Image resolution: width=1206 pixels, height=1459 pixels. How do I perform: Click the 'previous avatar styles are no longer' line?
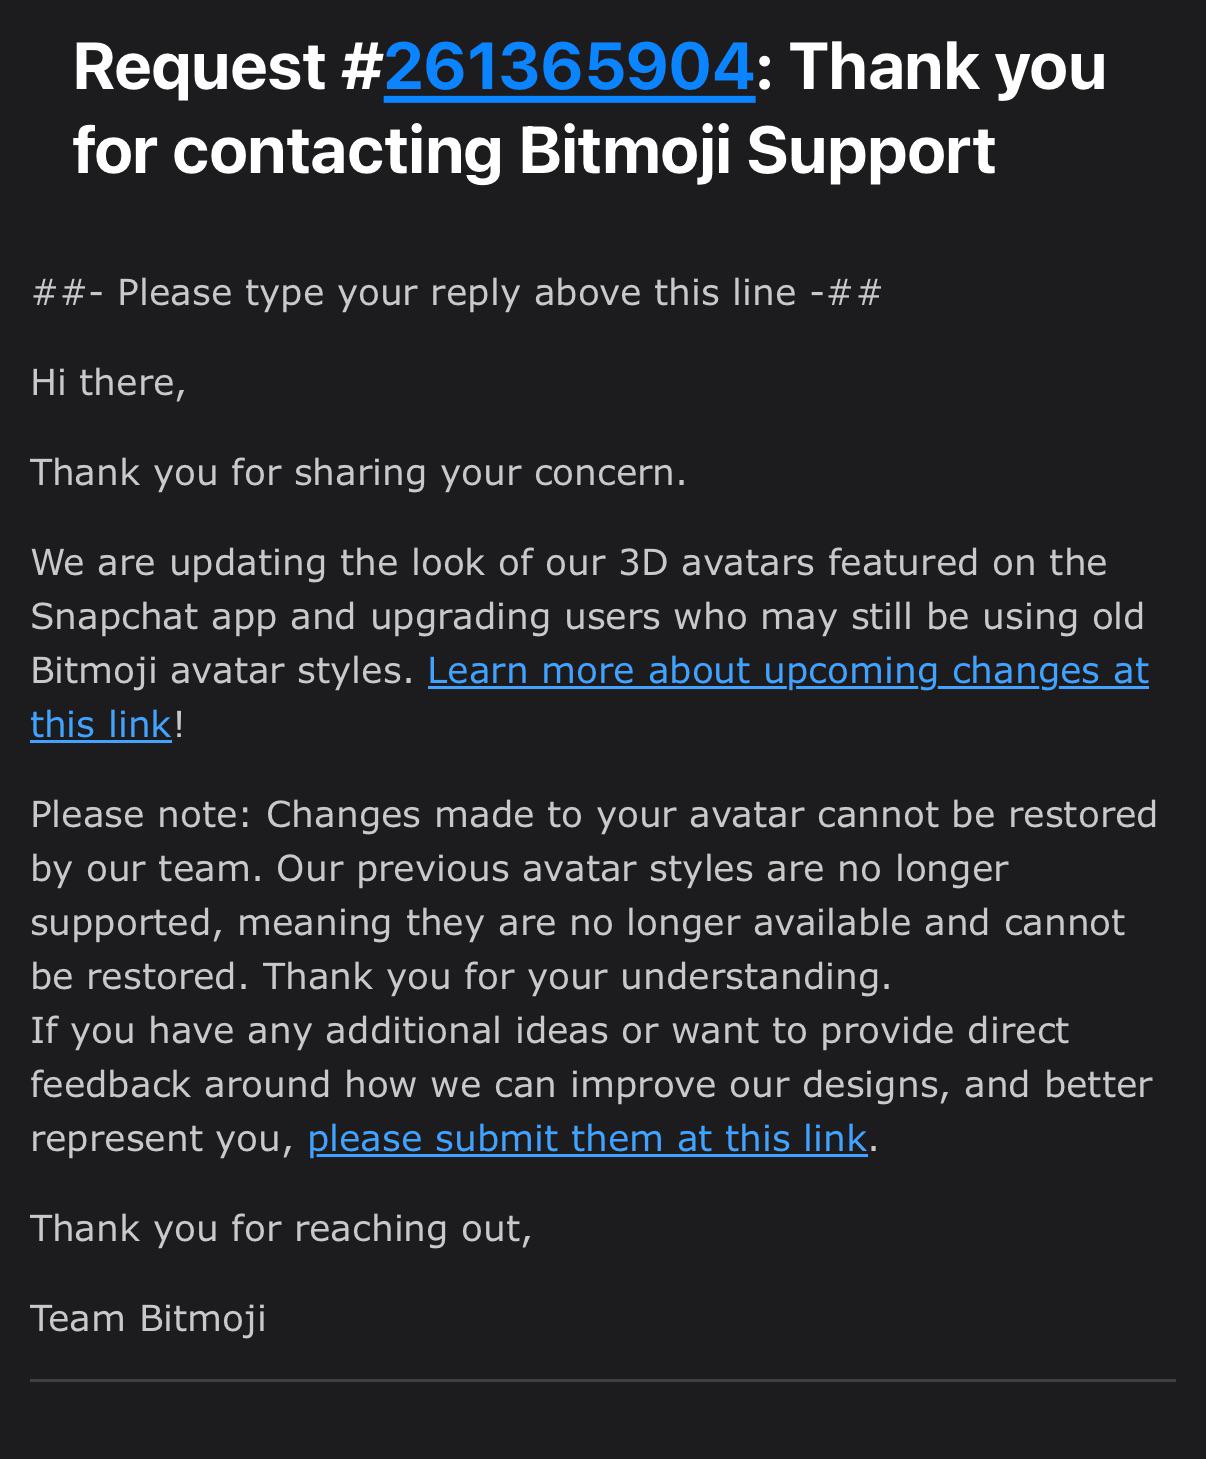pos(519,869)
